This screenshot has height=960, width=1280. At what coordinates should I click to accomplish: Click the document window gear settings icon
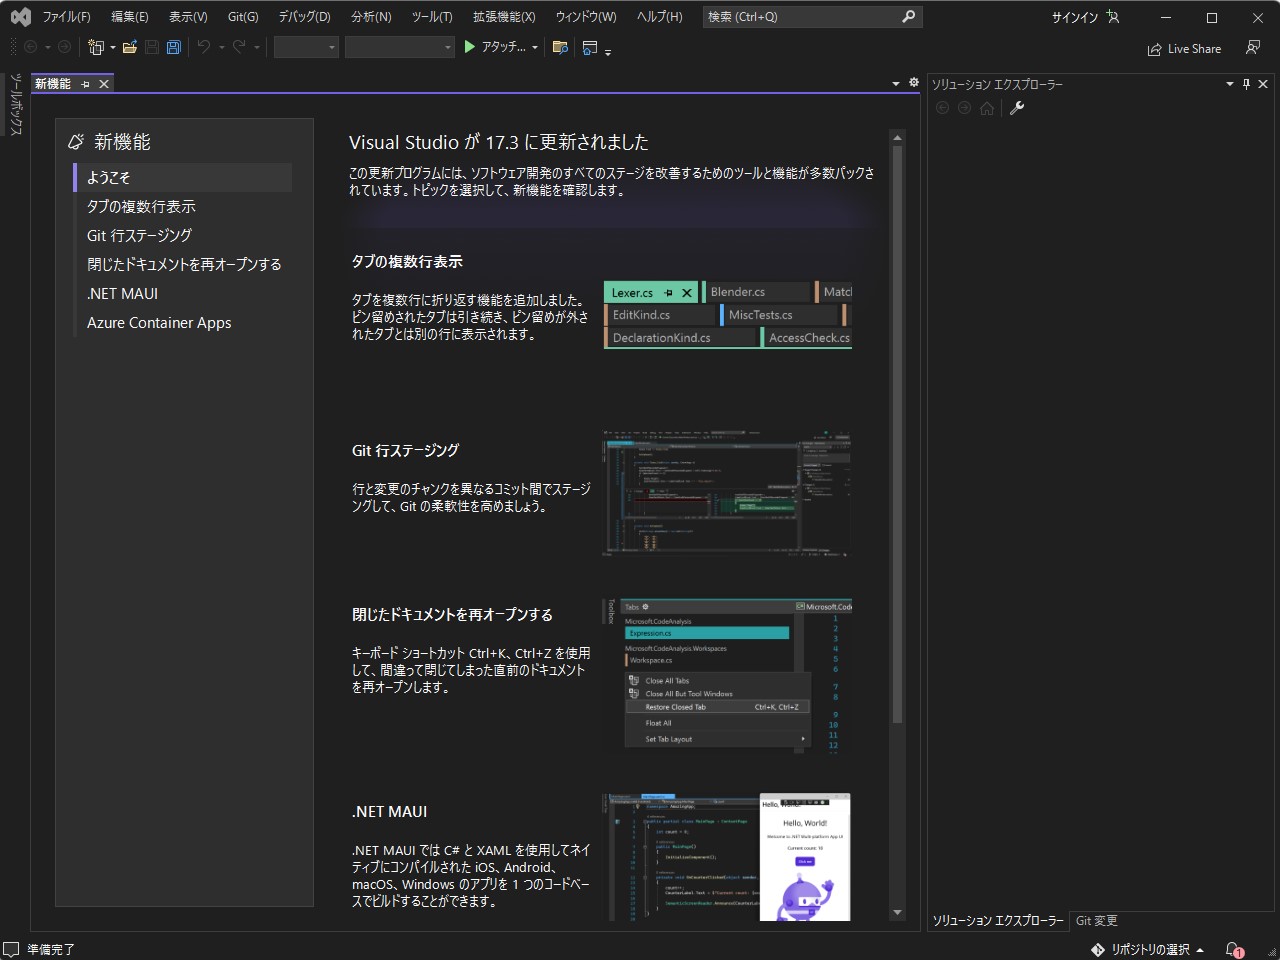click(914, 83)
